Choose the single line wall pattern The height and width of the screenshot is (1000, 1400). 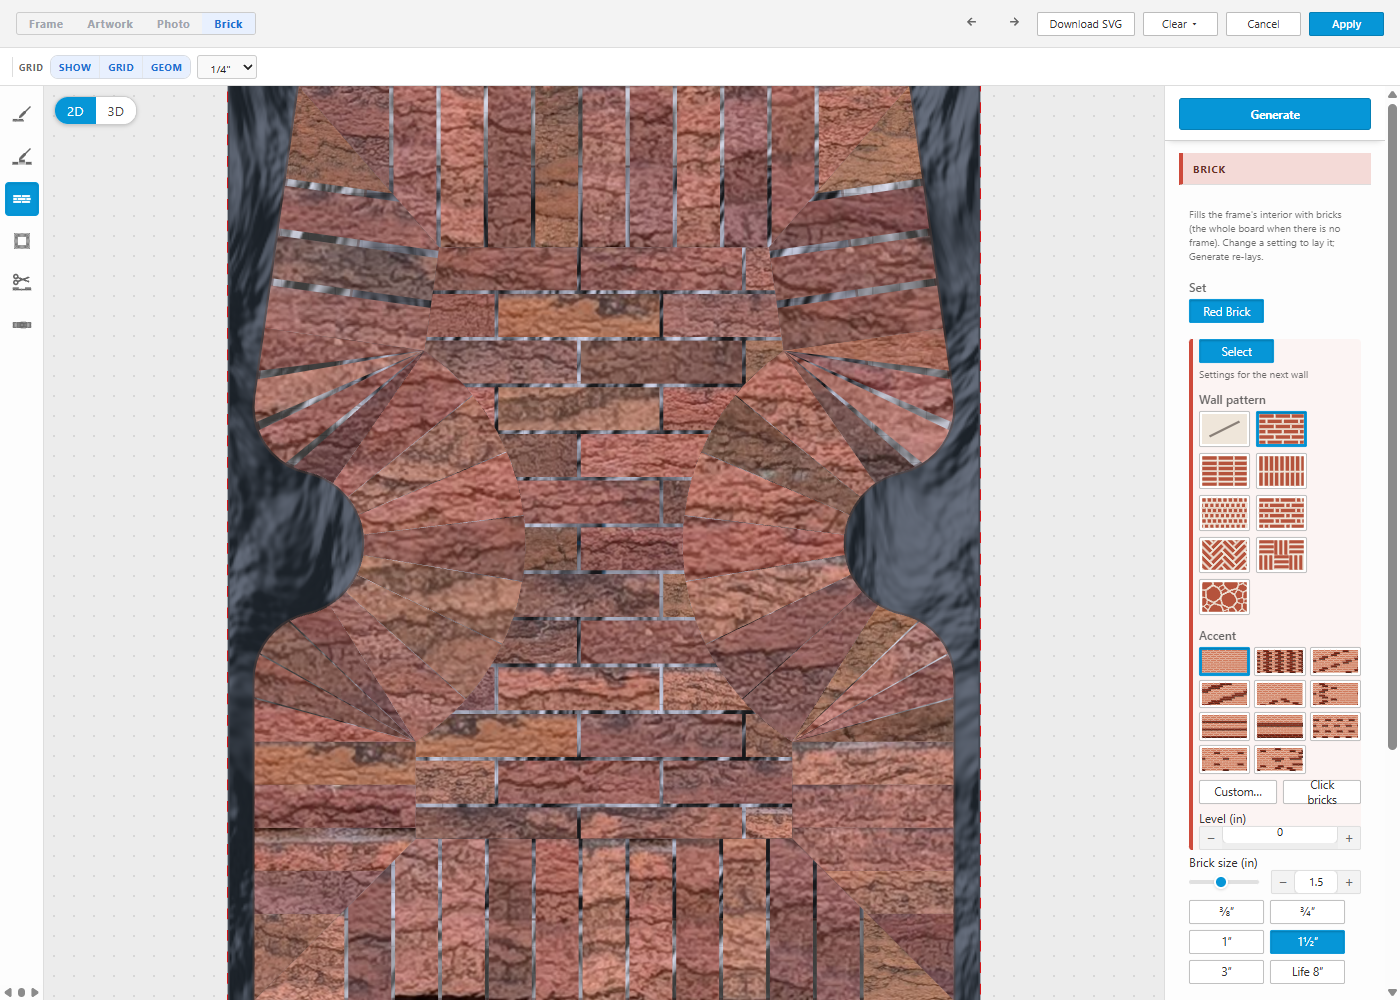[x=1224, y=429]
